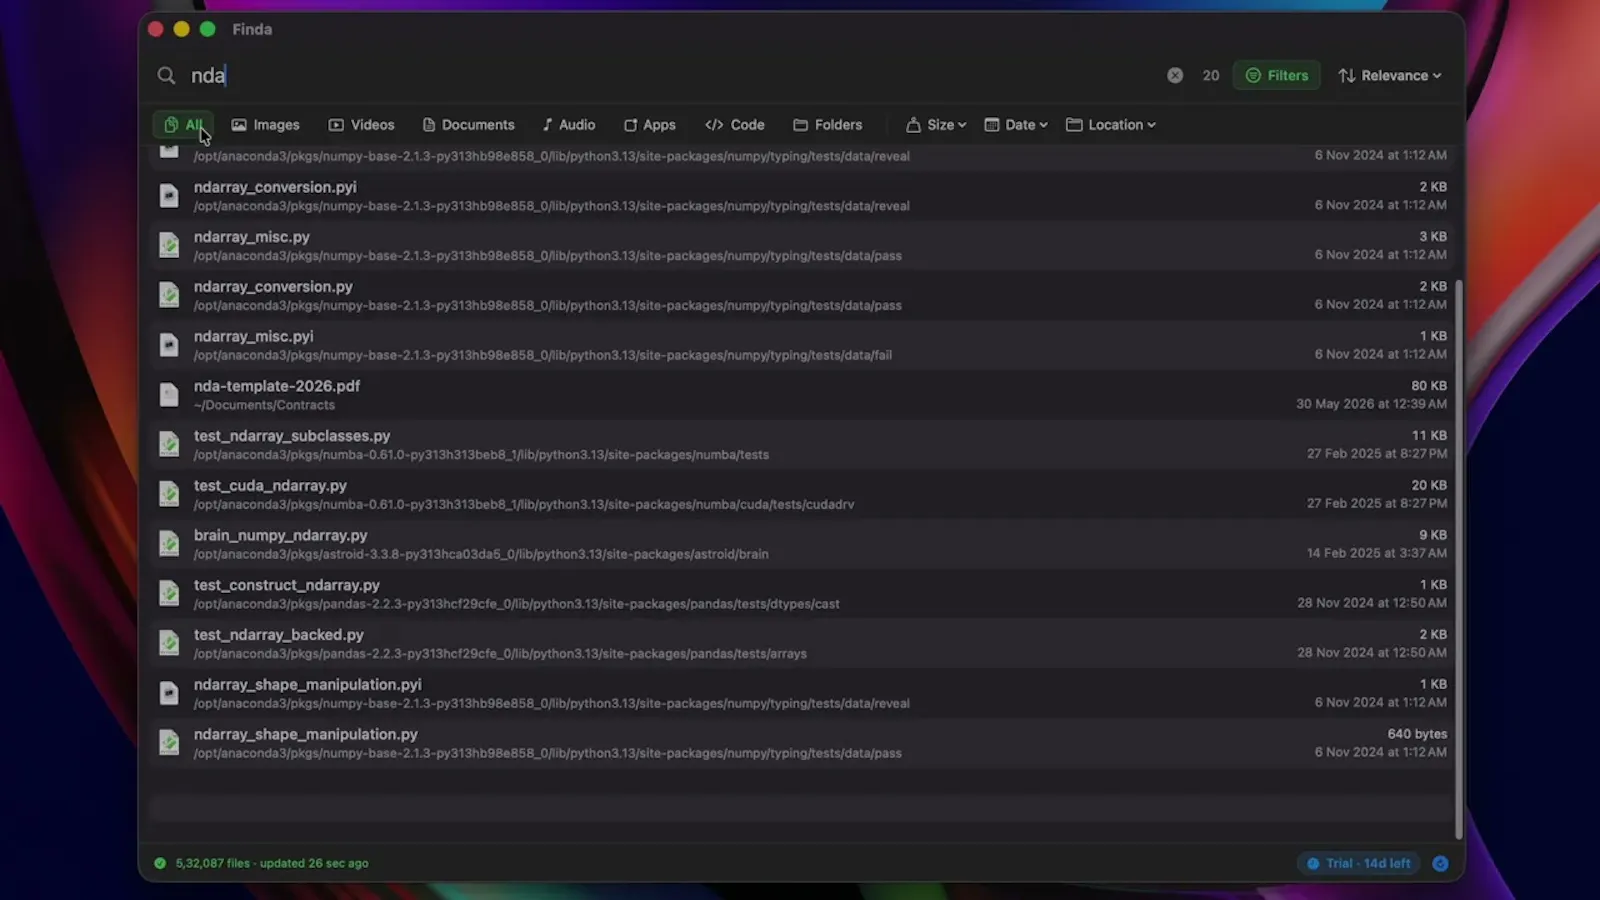Select the Videos filter tab

click(x=362, y=125)
